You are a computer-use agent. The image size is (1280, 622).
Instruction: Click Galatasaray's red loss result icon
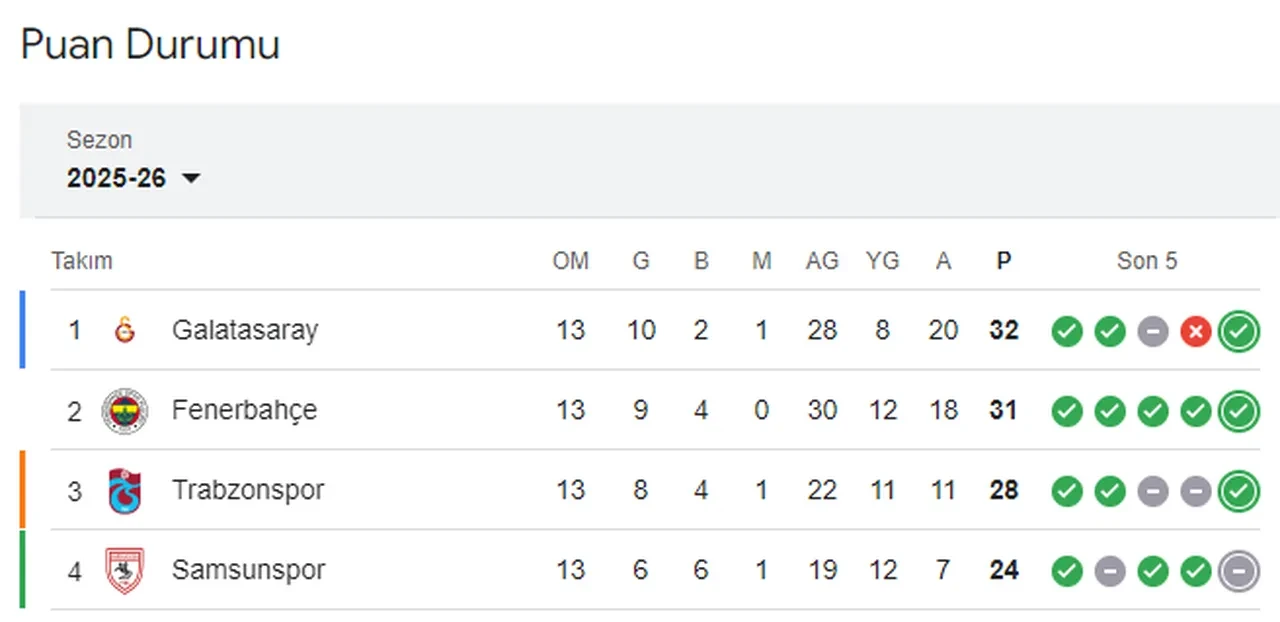click(x=1196, y=331)
